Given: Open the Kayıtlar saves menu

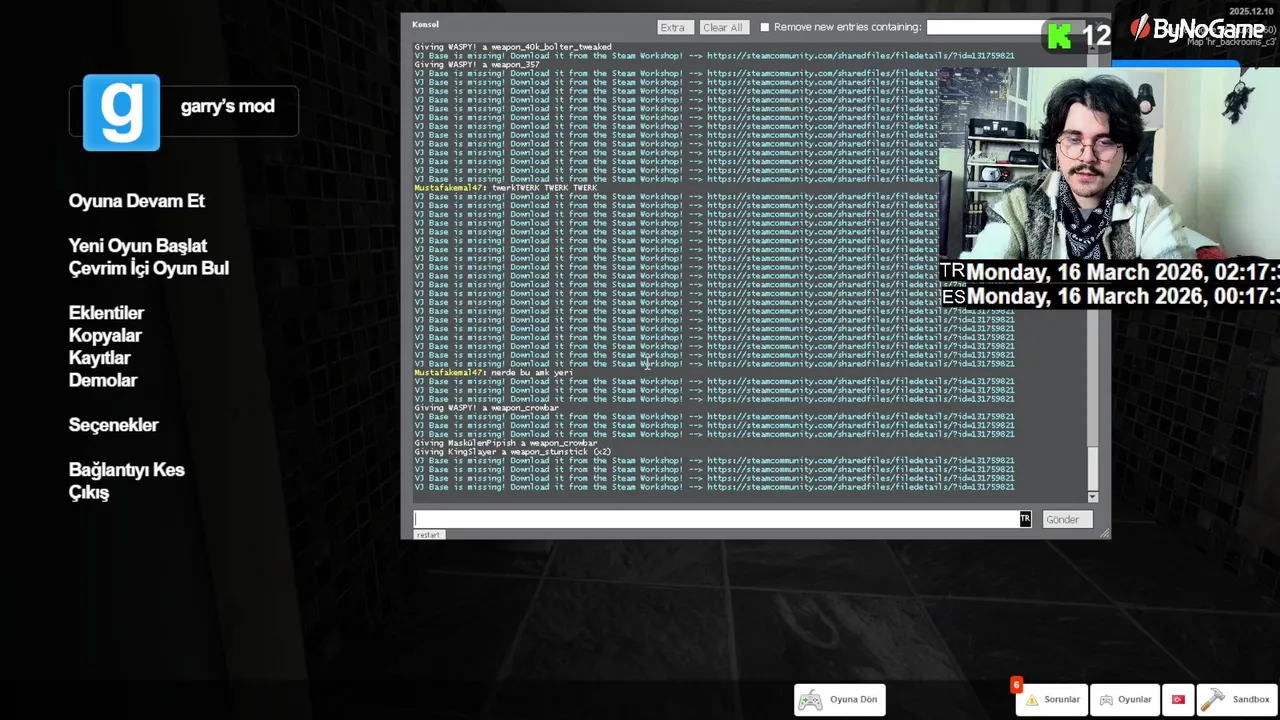Looking at the screenshot, I should click(99, 358).
